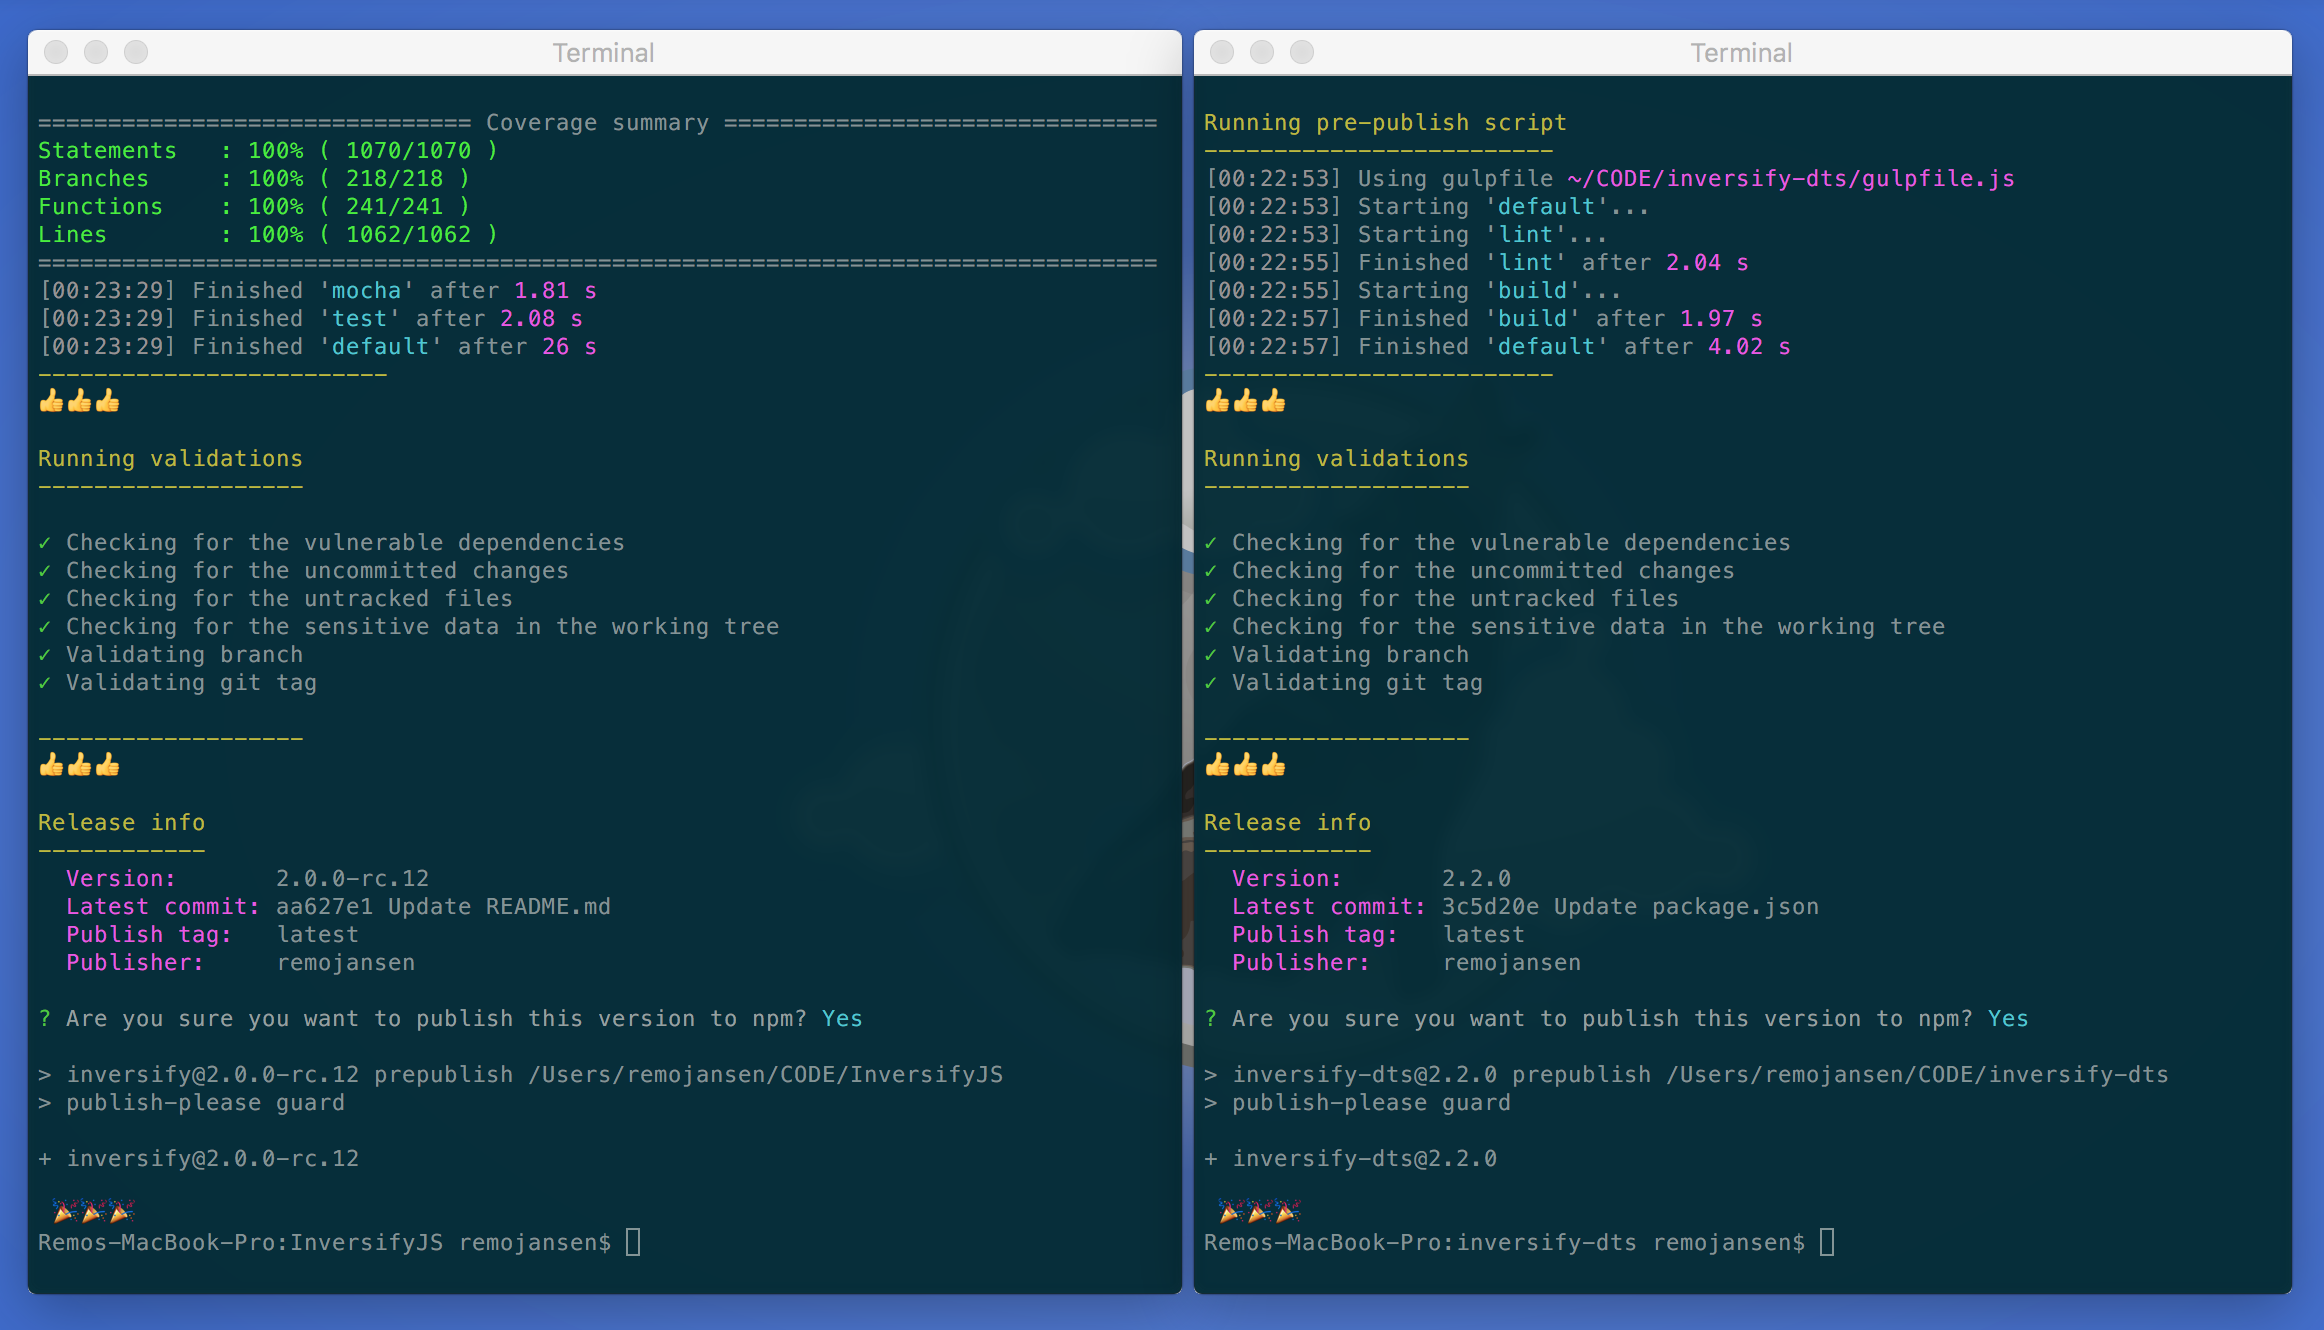
Task: Click the Statements 100% (1070/1070) line
Action: click(268, 151)
